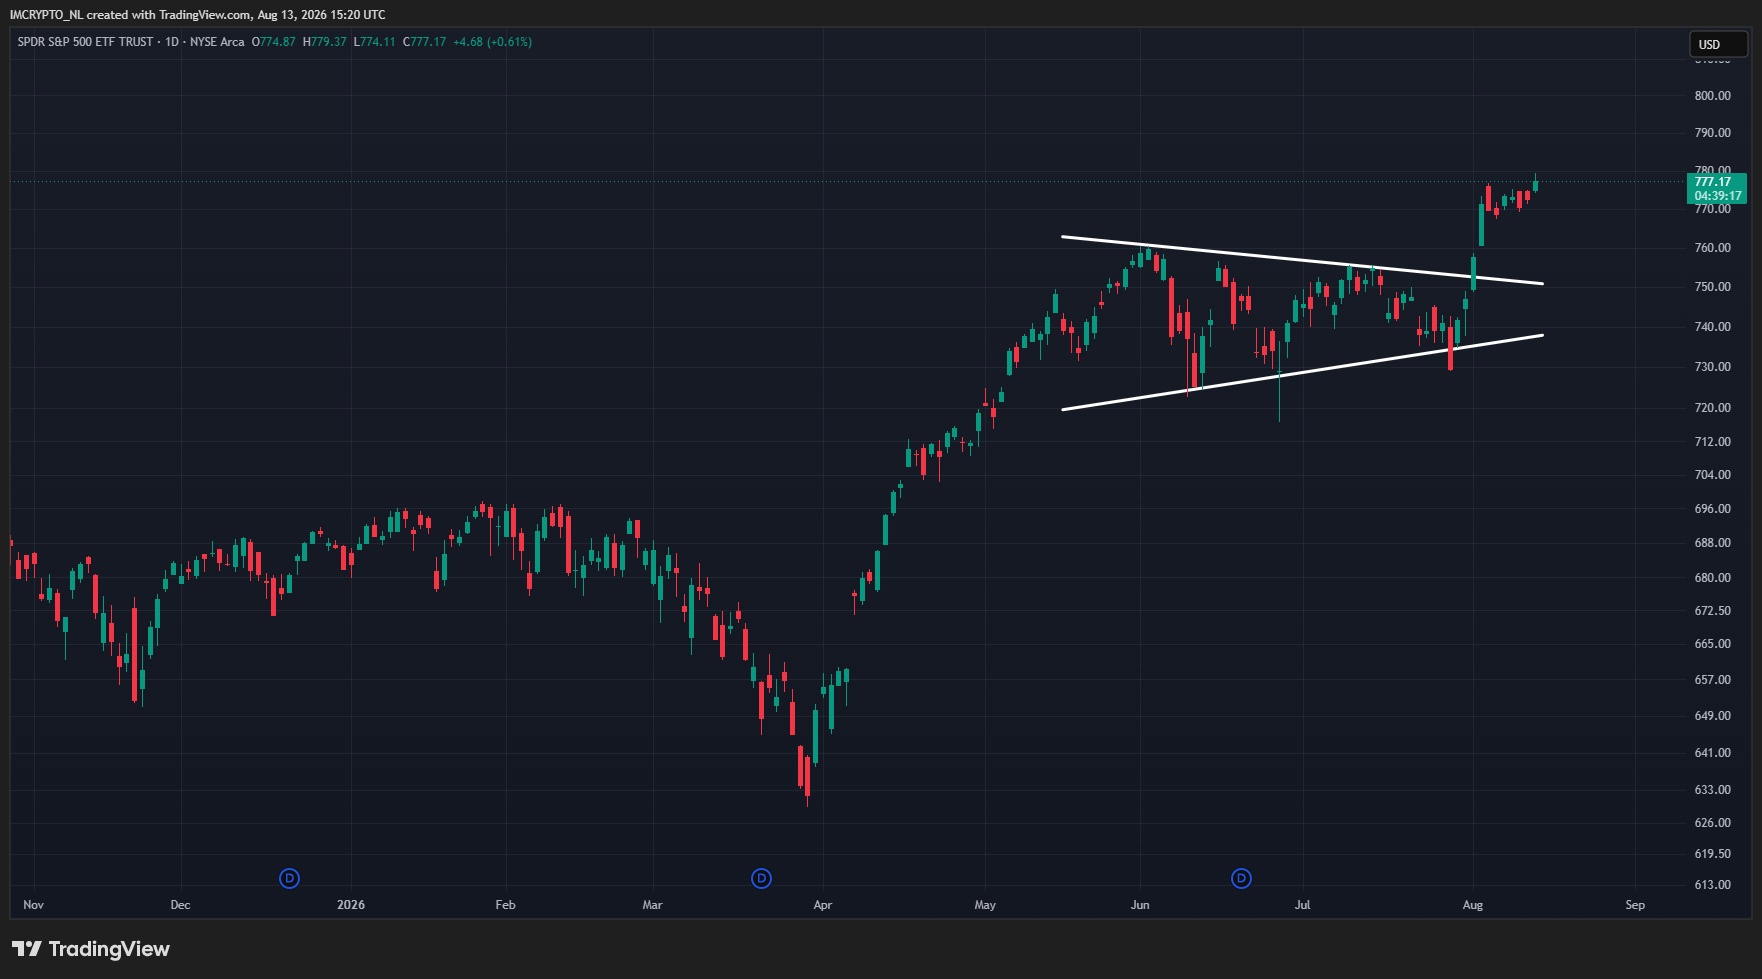Viewport: 1762px width, 979px height.
Task: Click the Sep label on the time axis
Action: pos(1635,905)
